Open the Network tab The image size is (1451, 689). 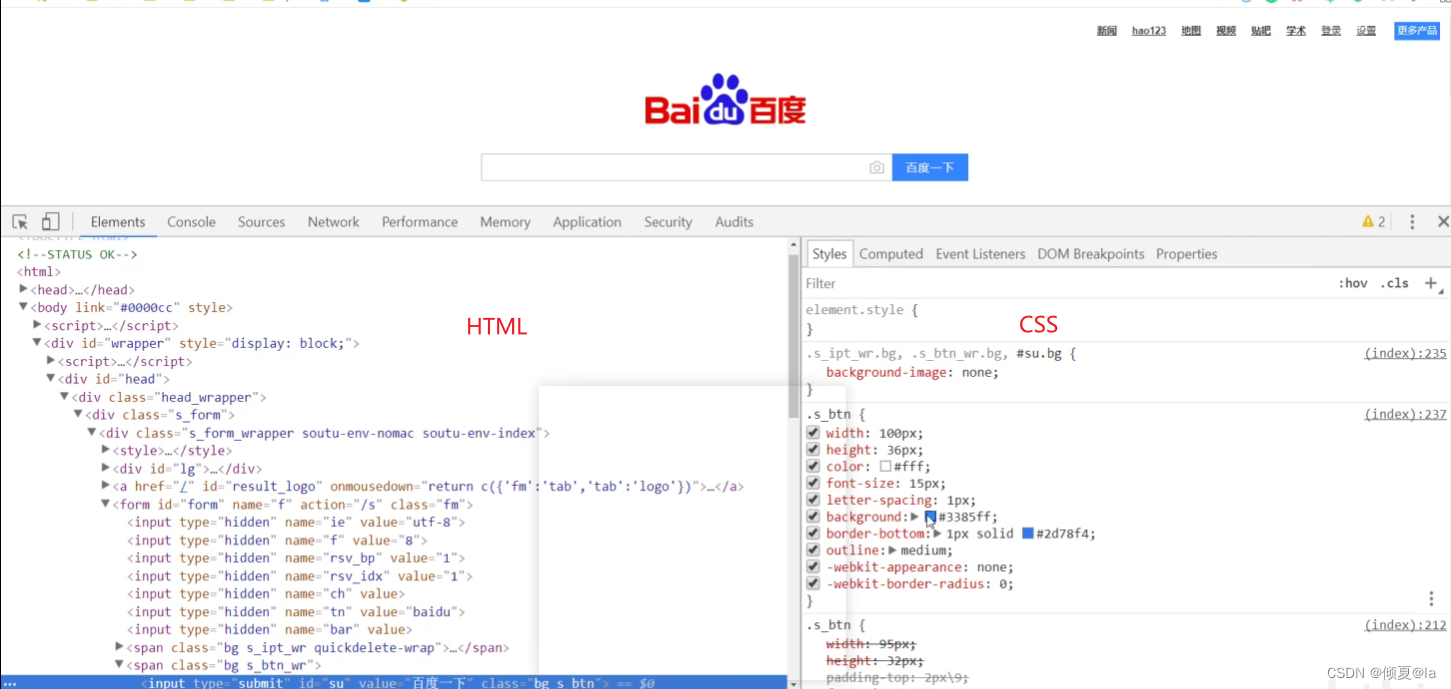coord(333,222)
